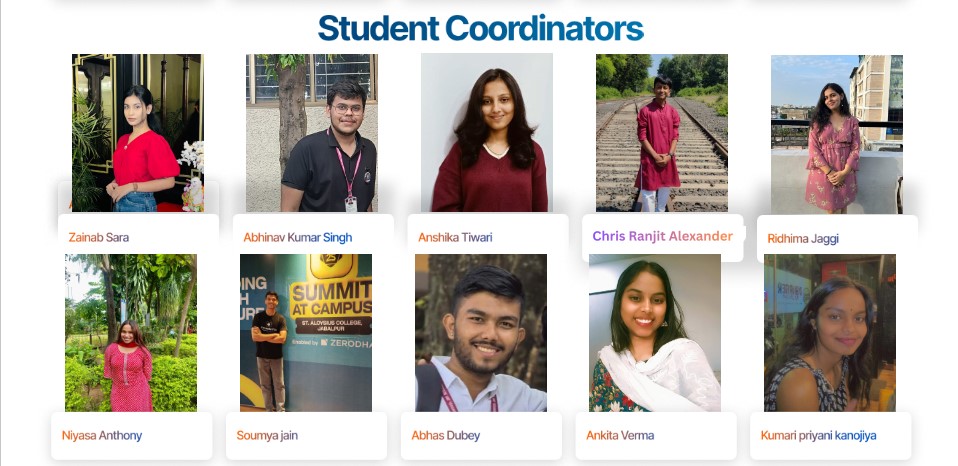Click the Soumya jain name label
The height and width of the screenshot is (466, 958).
click(267, 436)
